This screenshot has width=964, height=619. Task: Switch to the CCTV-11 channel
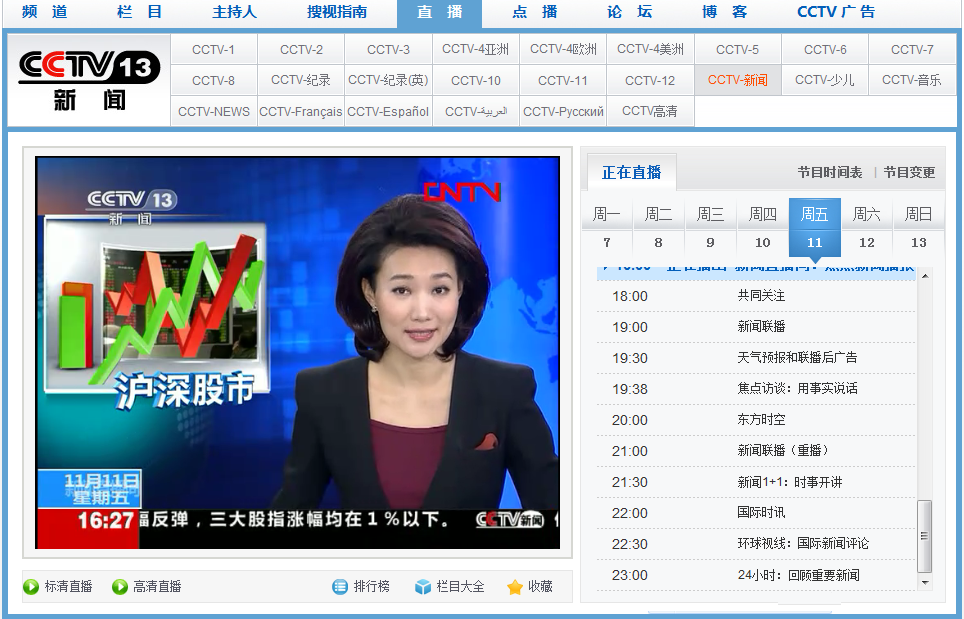[x=563, y=81]
